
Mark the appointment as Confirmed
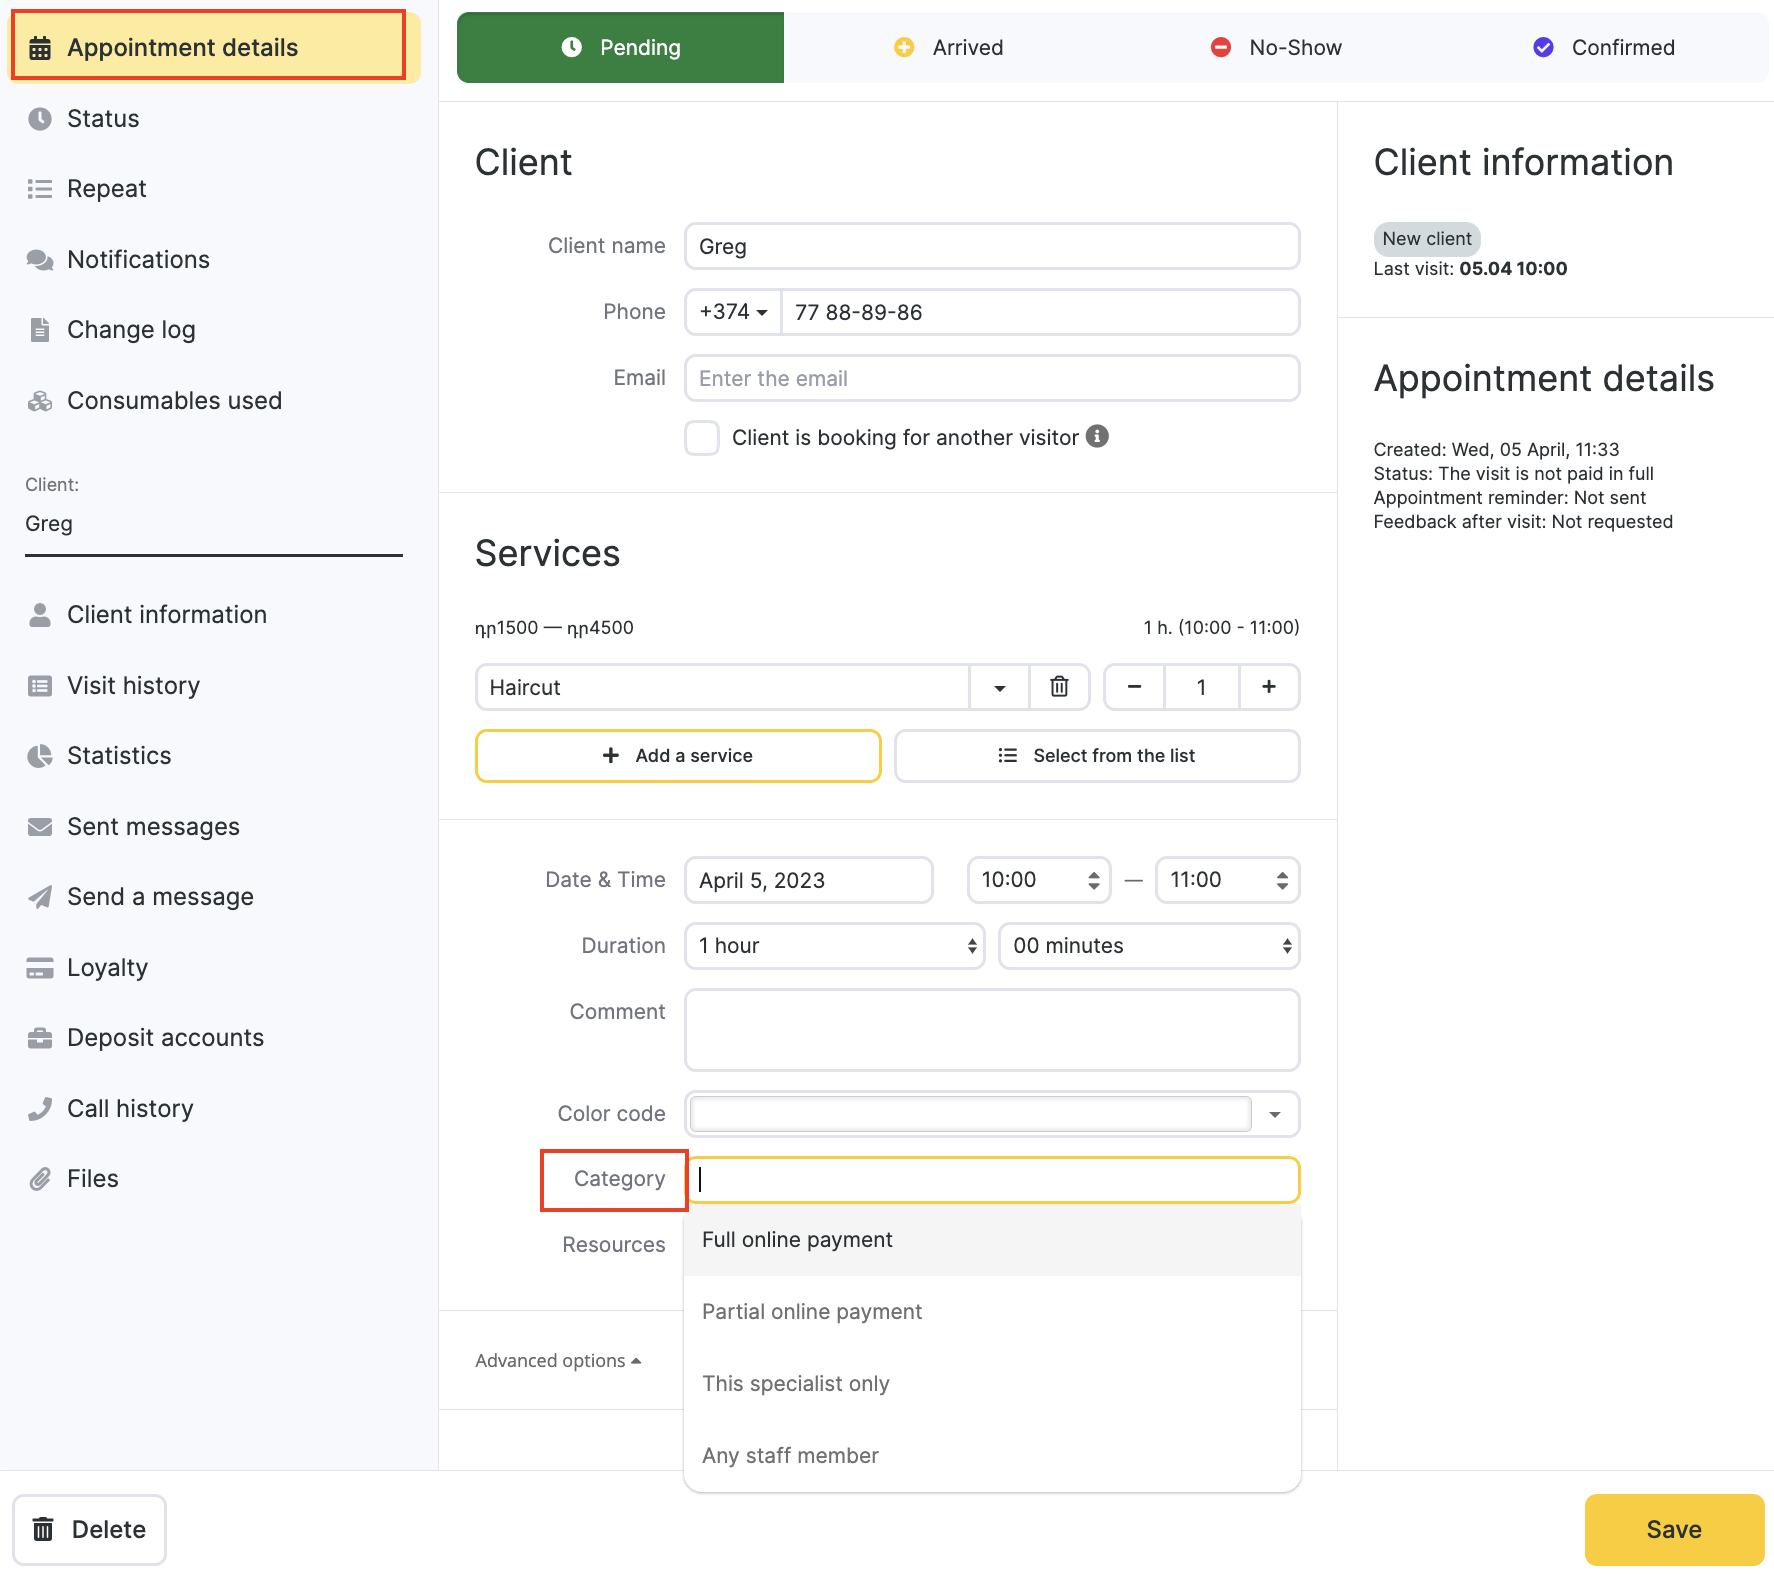1604,47
